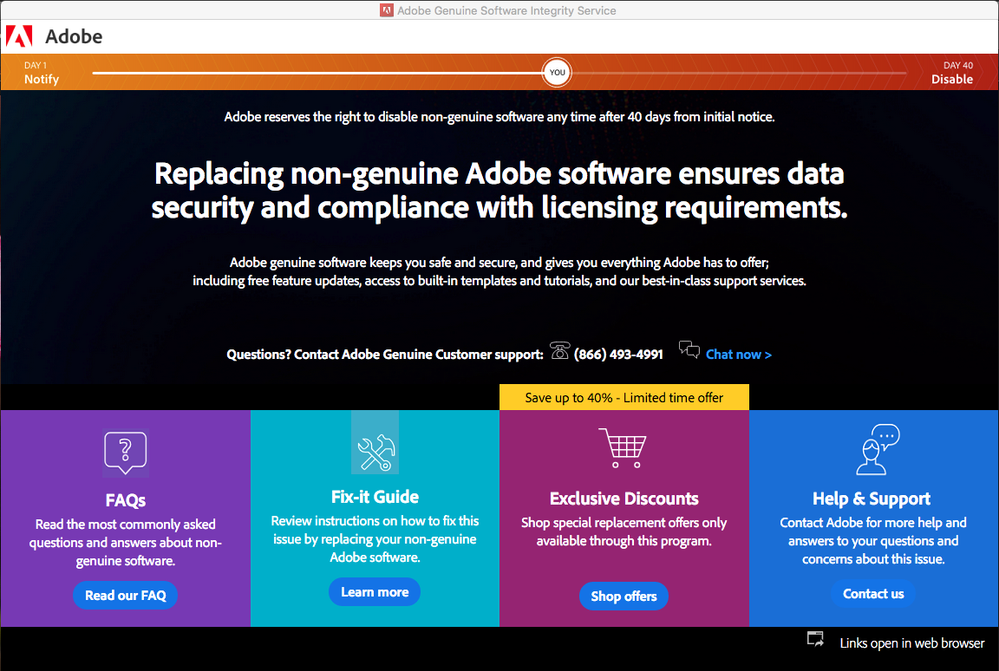Click the Save up to 40% banner
Viewport: 999px width, 671px height.
click(x=624, y=397)
